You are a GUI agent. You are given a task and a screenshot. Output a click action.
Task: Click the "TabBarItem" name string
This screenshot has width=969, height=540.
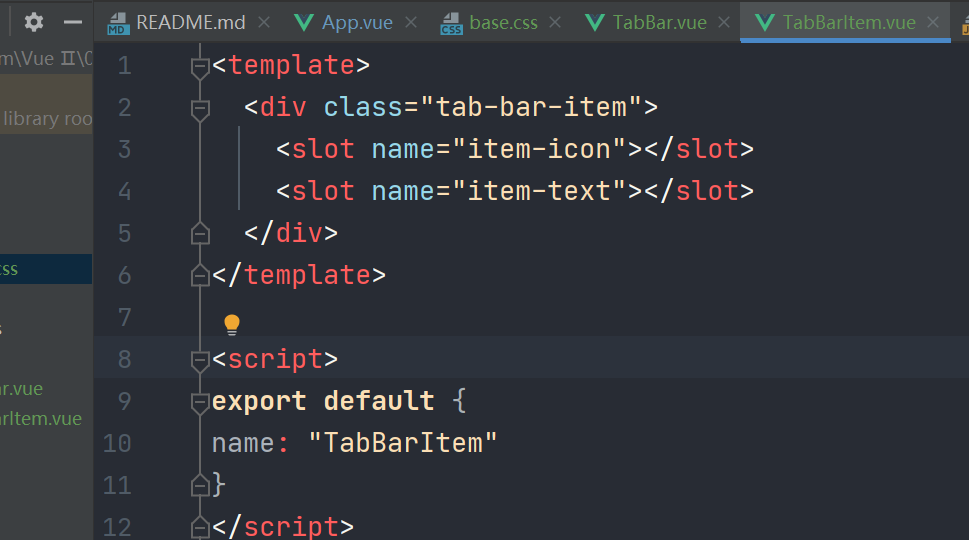tap(403, 443)
